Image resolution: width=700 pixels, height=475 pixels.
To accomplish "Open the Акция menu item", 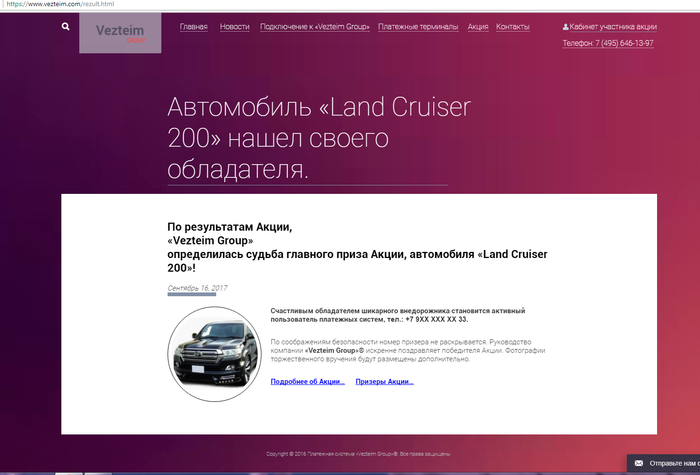I will pos(478,27).
